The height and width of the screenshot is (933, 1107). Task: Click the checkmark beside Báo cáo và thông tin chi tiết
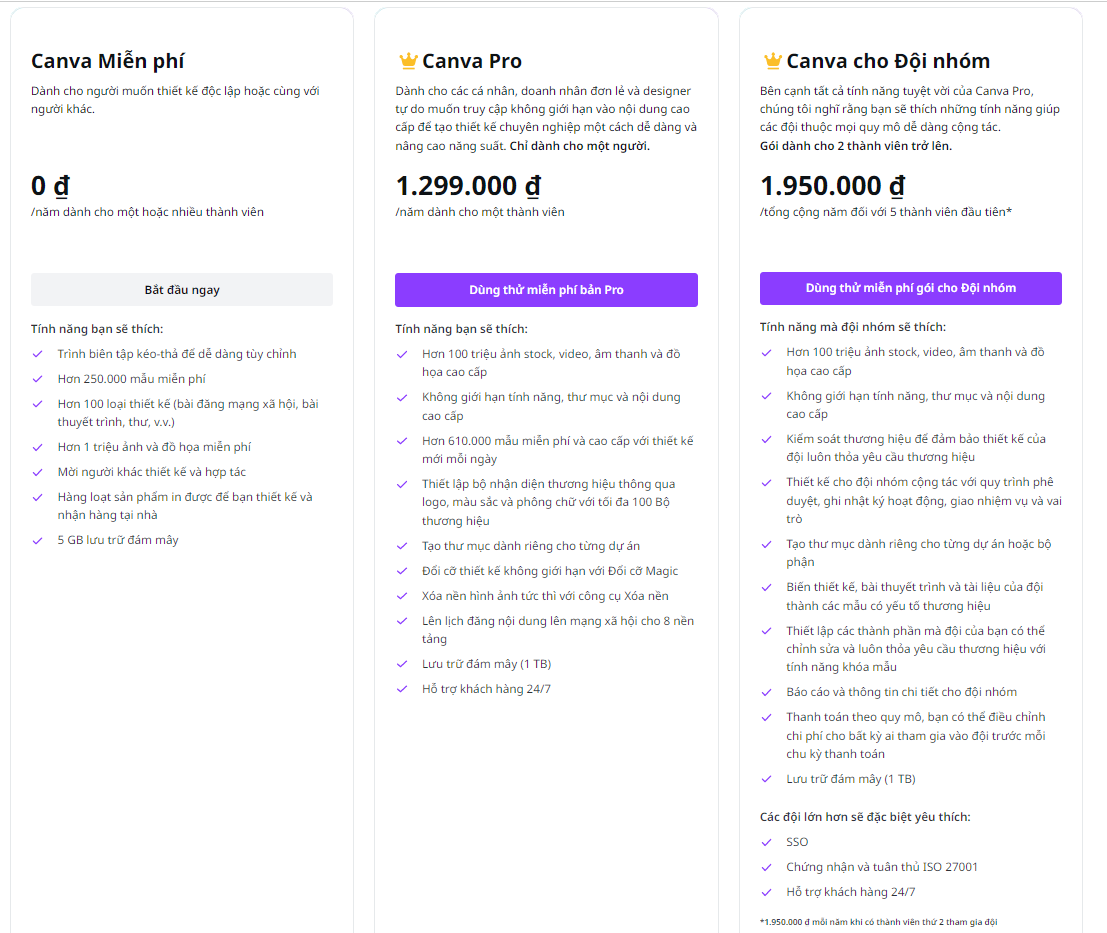767,692
